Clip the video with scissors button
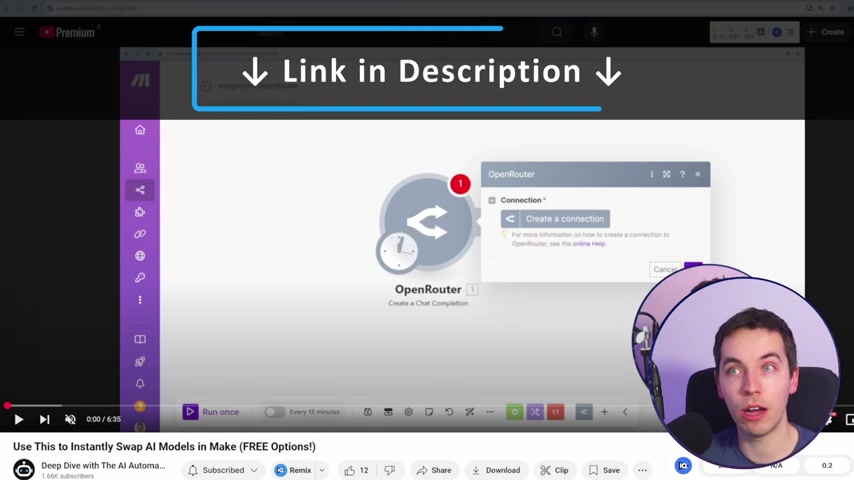Viewport: 854px width, 480px height. [554, 470]
